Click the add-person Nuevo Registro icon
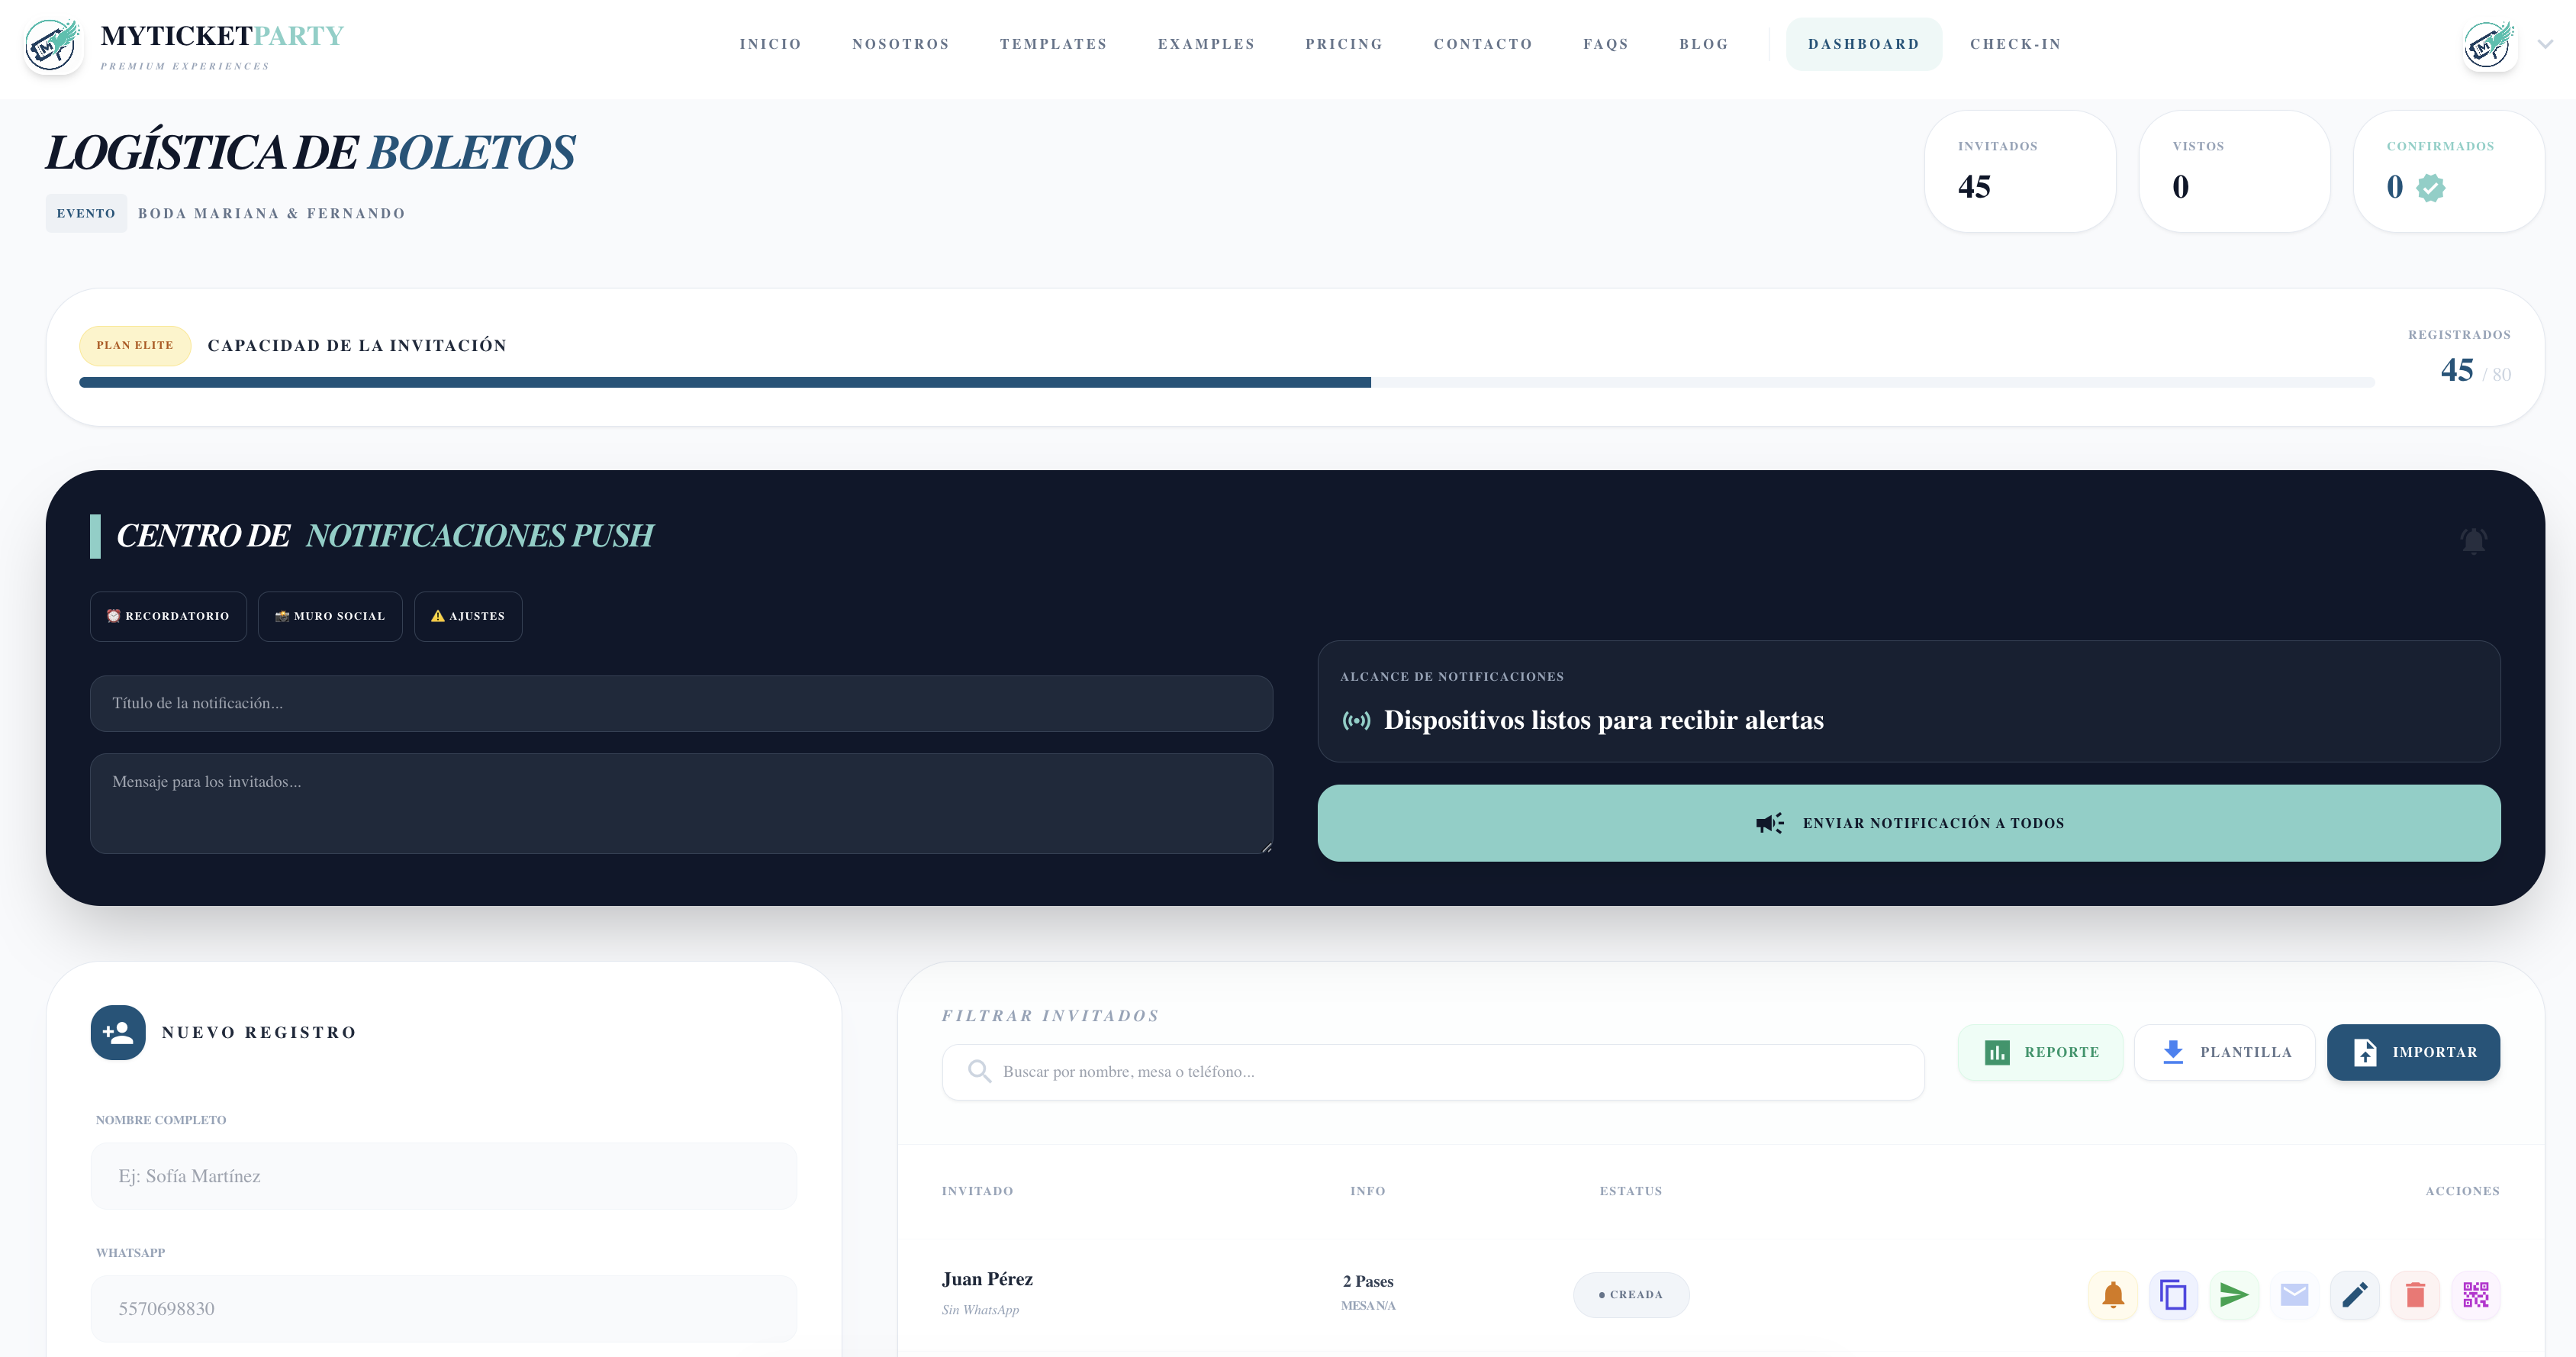This screenshot has width=2576, height=1357. [118, 1032]
